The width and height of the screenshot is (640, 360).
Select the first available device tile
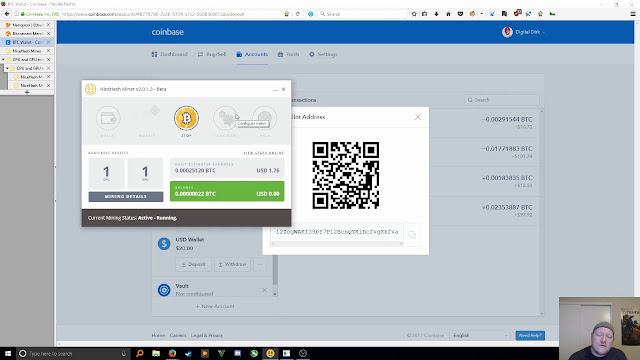point(107,173)
